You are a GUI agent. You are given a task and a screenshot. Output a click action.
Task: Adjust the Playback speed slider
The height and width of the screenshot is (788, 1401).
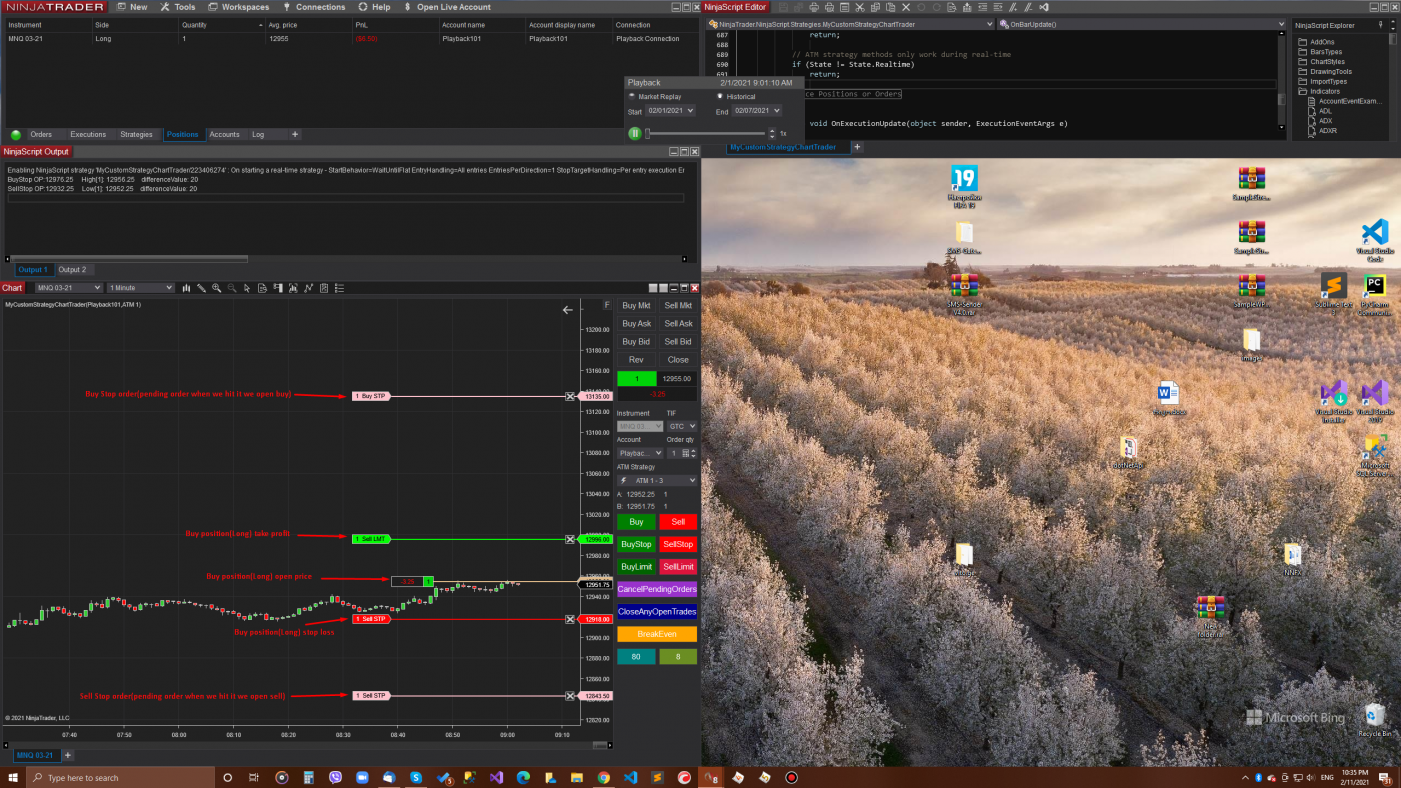707,133
